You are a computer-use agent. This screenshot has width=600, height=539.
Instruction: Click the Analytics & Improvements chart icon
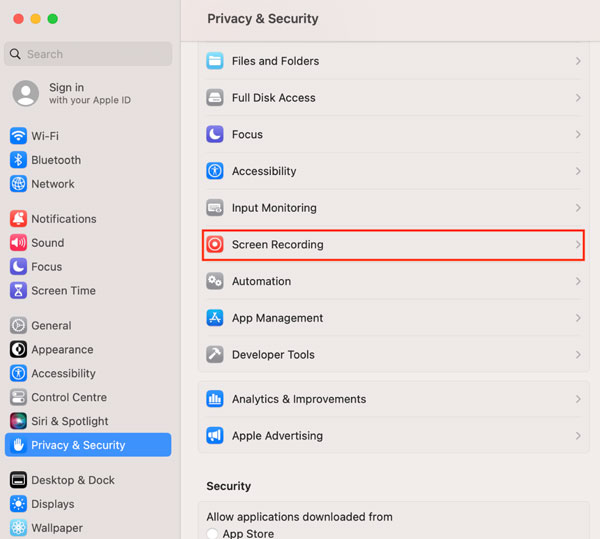click(215, 399)
